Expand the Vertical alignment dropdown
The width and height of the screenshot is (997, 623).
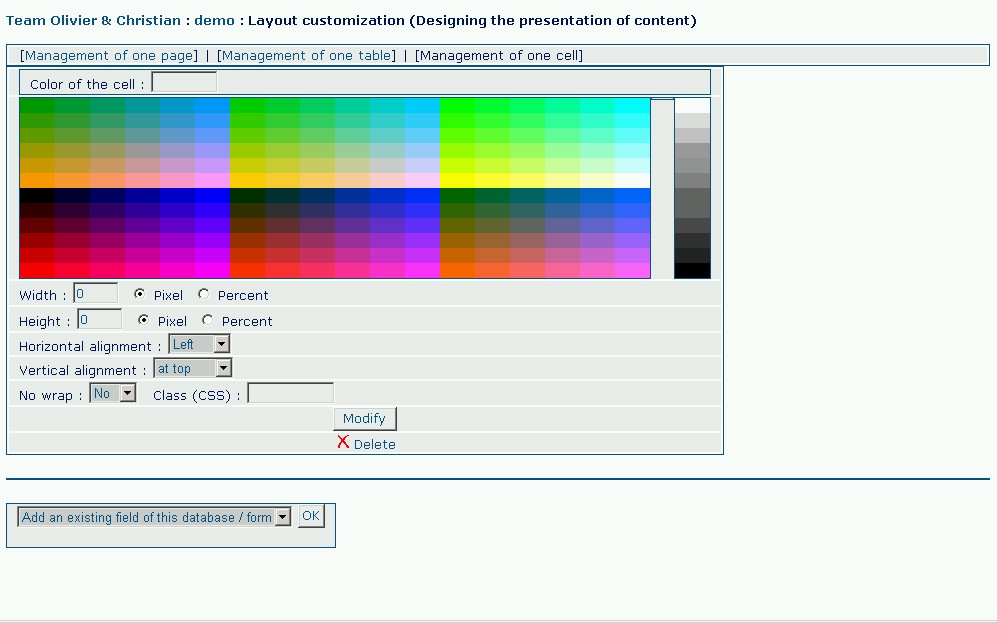(194, 368)
